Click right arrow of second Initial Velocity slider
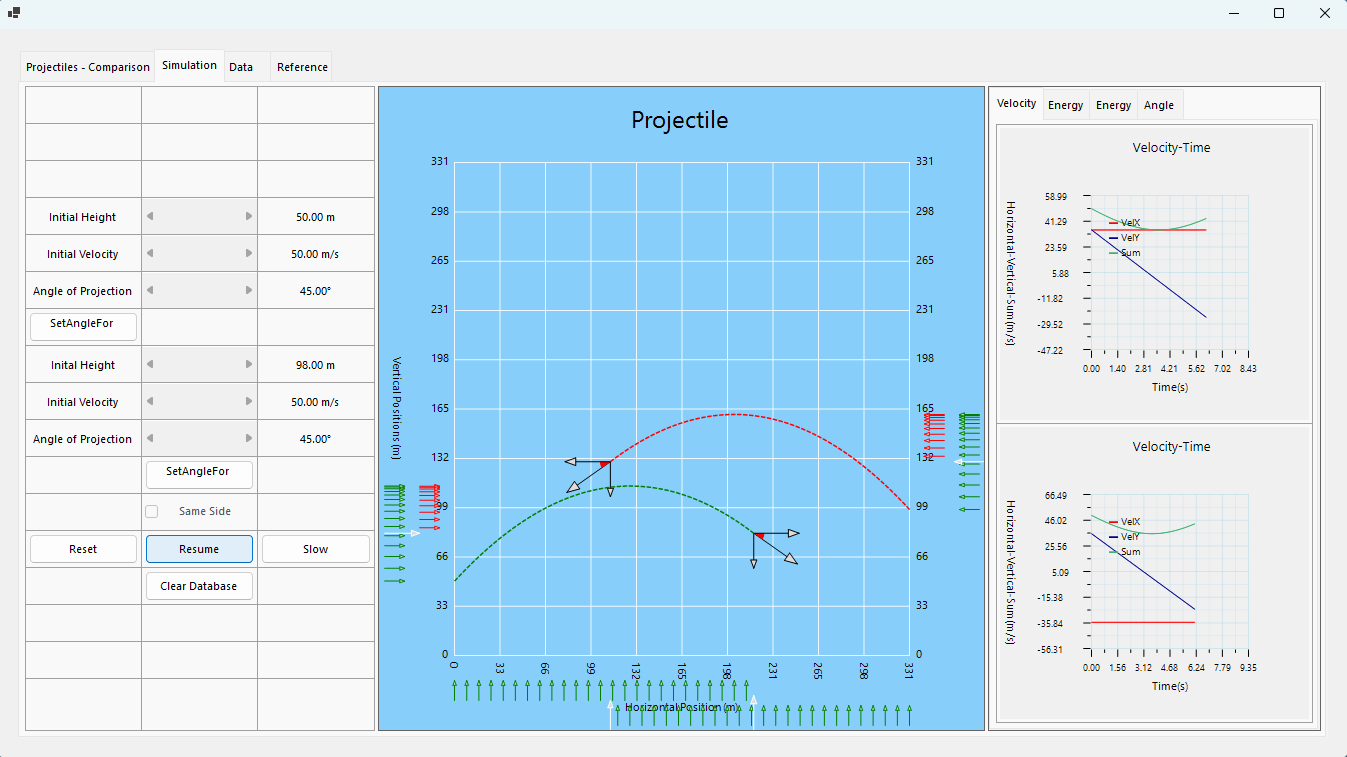This screenshot has width=1347, height=757. tap(249, 401)
